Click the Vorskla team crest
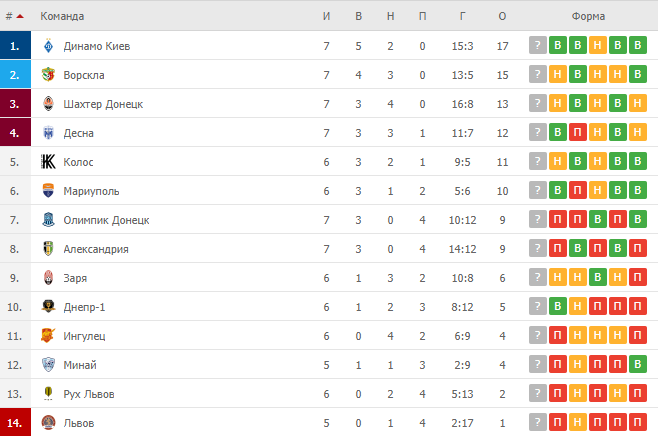 (48, 75)
